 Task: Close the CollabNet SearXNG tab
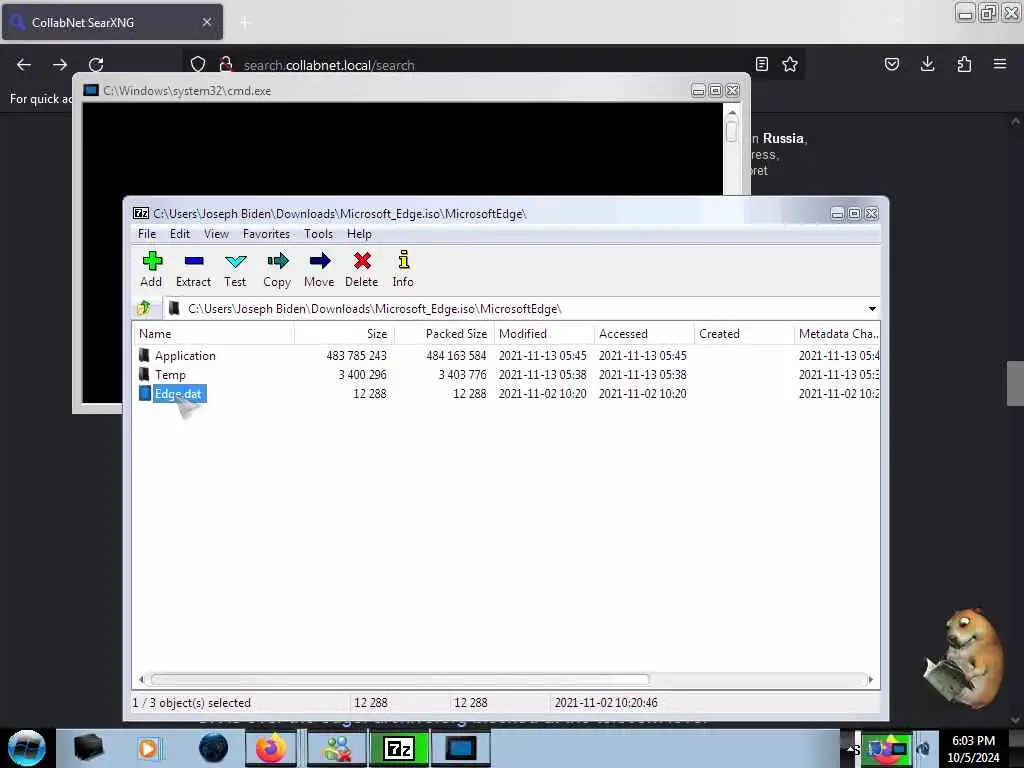(x=207, y=22)
